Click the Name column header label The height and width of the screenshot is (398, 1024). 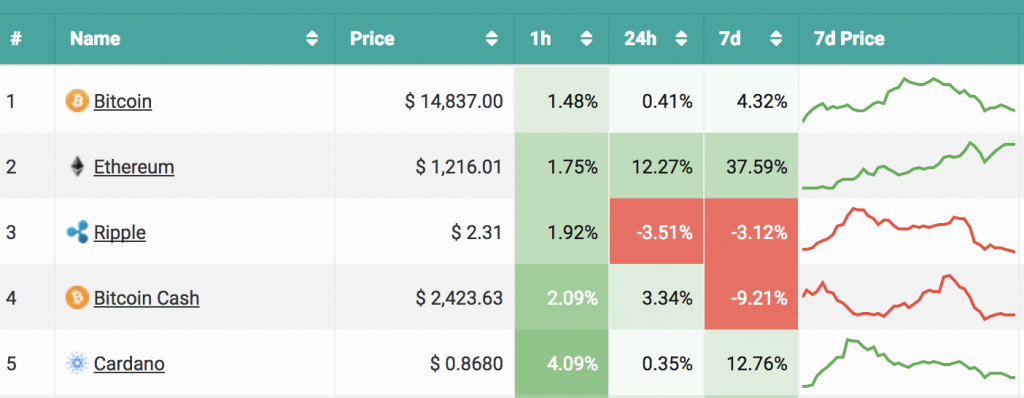tap(95, 39)
